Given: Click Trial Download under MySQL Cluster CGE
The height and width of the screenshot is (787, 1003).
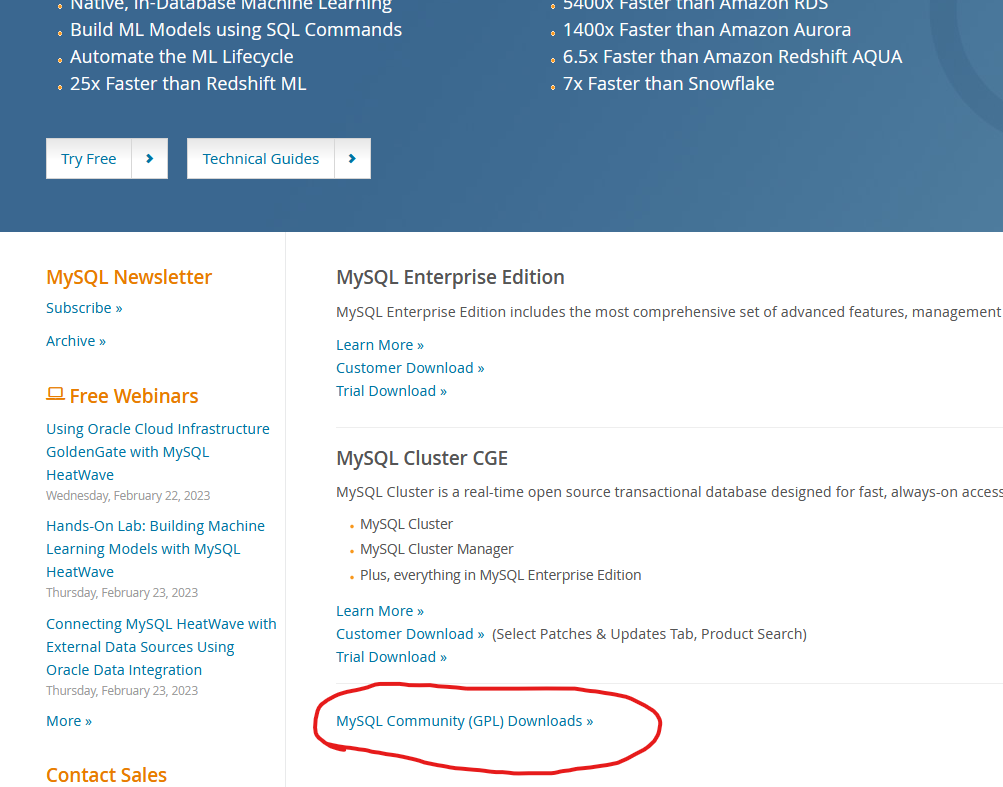Looking at the screenshot, I should pyautogui.click(x=391, y=657).
